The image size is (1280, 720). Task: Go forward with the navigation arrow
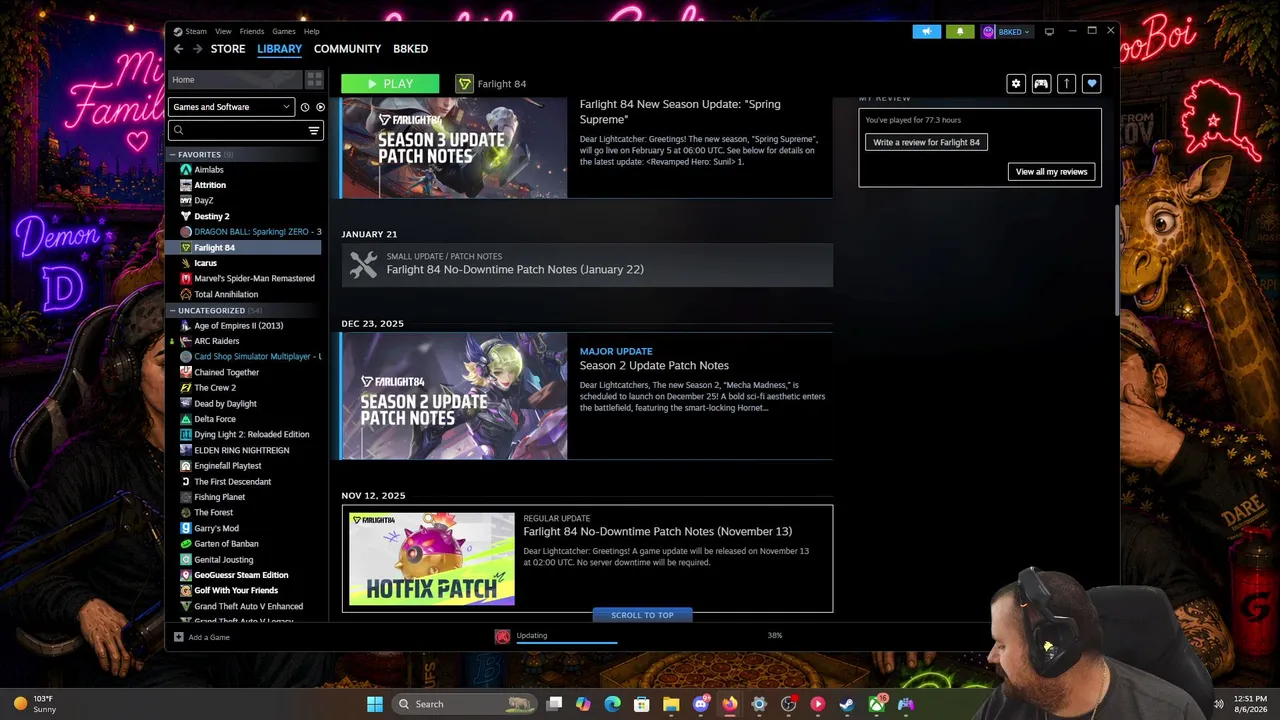click(197, 49)
